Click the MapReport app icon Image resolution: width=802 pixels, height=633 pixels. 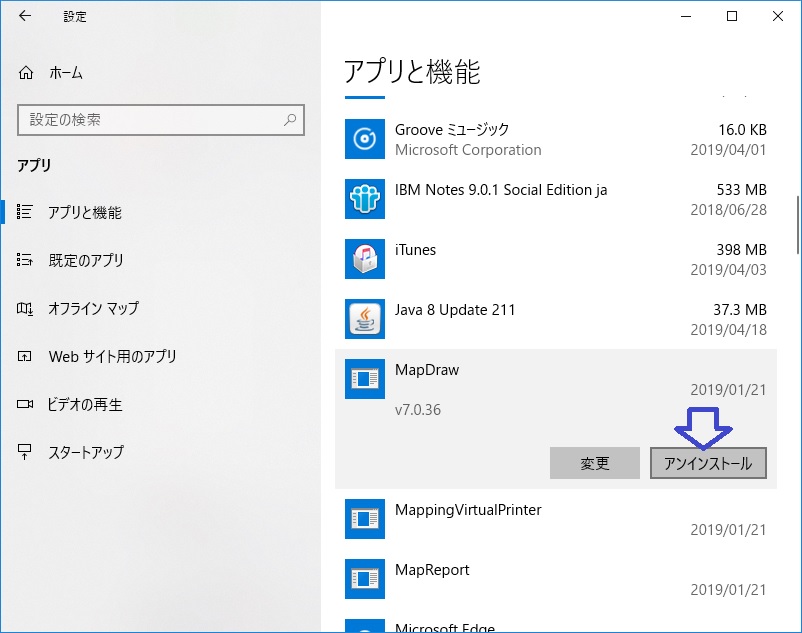tap(365, 579)
